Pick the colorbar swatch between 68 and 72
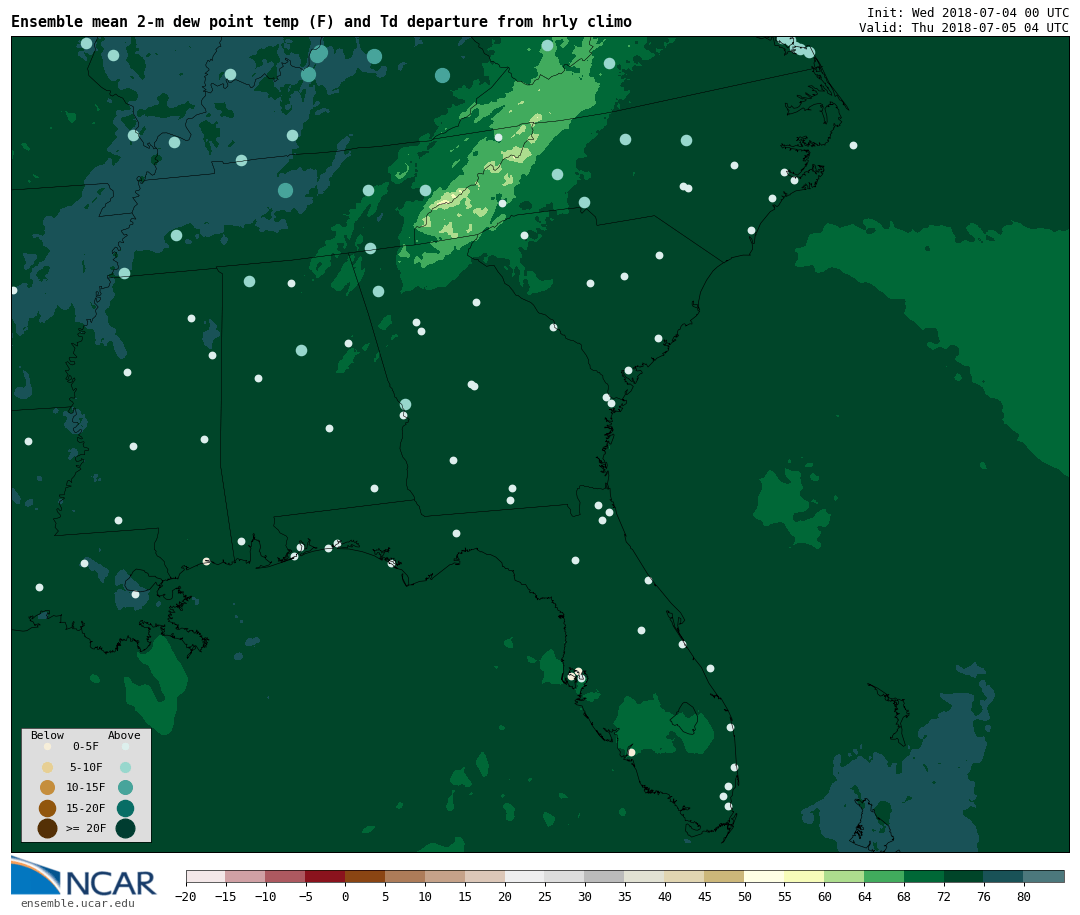This screenshot has height=915, width=1080. [924, 877]
